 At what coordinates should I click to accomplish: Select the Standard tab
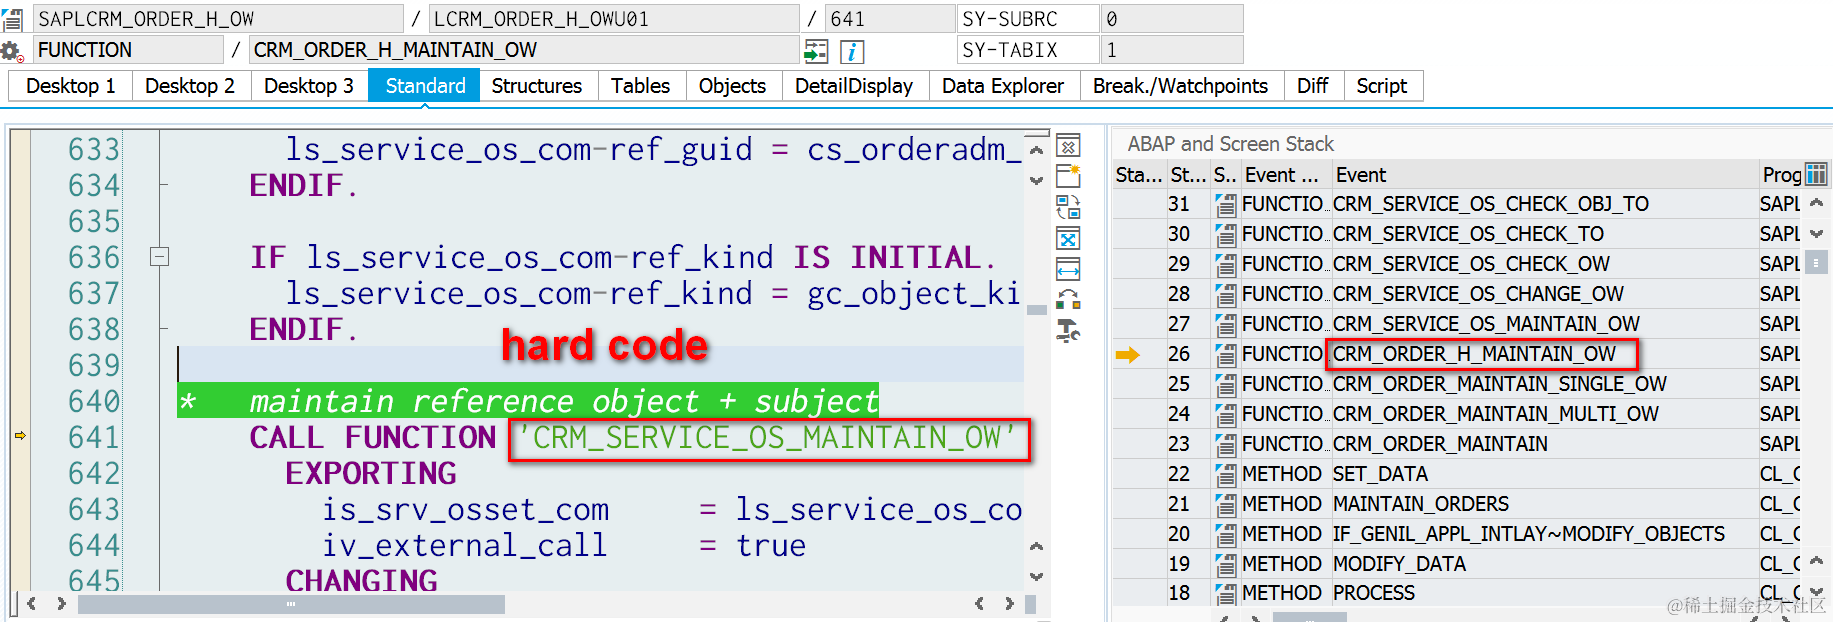click(x=425, y=86)
